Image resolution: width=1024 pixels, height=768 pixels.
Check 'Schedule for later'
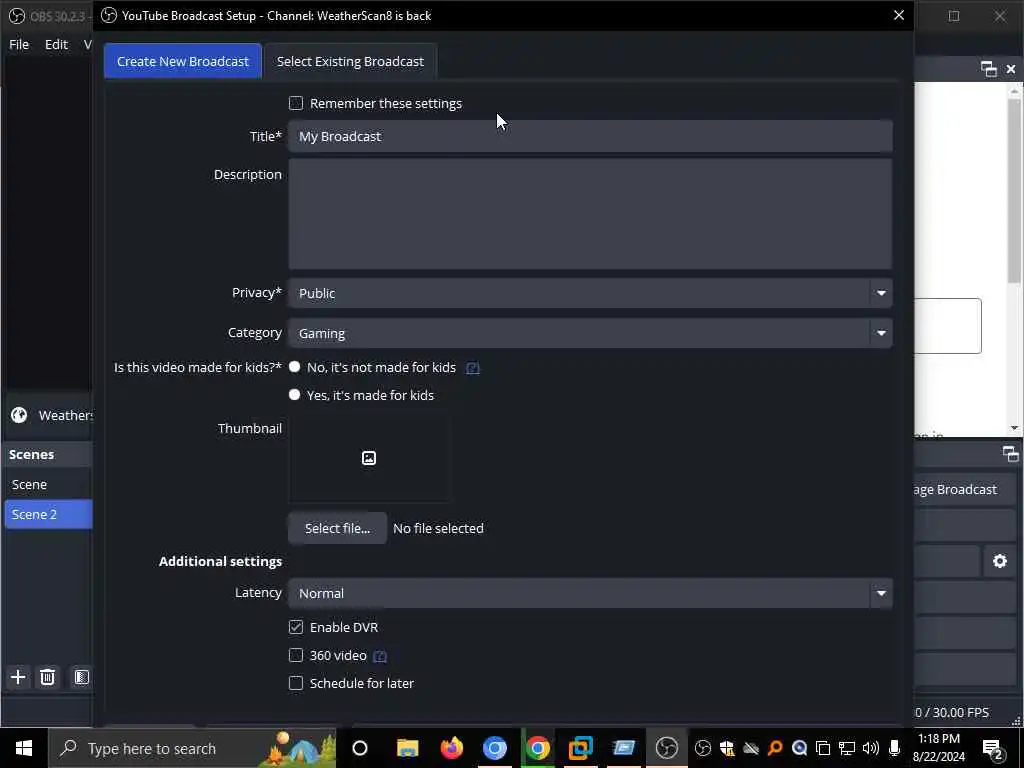[296, 683]
